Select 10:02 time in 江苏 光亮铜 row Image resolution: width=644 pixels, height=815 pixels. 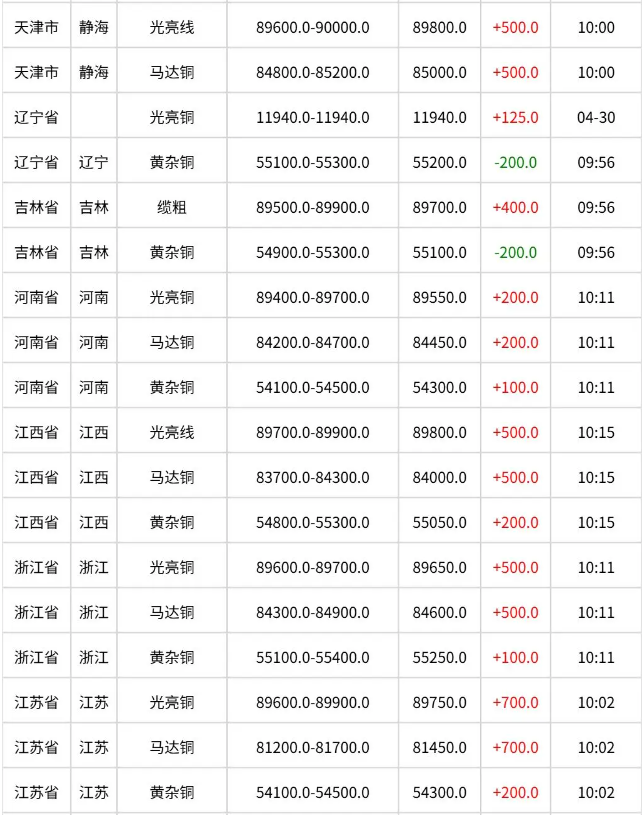[x=596, y=703]
